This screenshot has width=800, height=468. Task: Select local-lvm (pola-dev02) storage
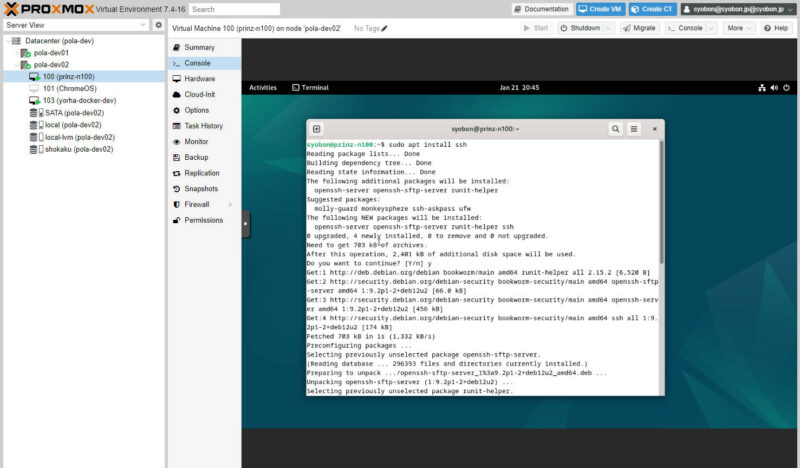tap(80, 137)
